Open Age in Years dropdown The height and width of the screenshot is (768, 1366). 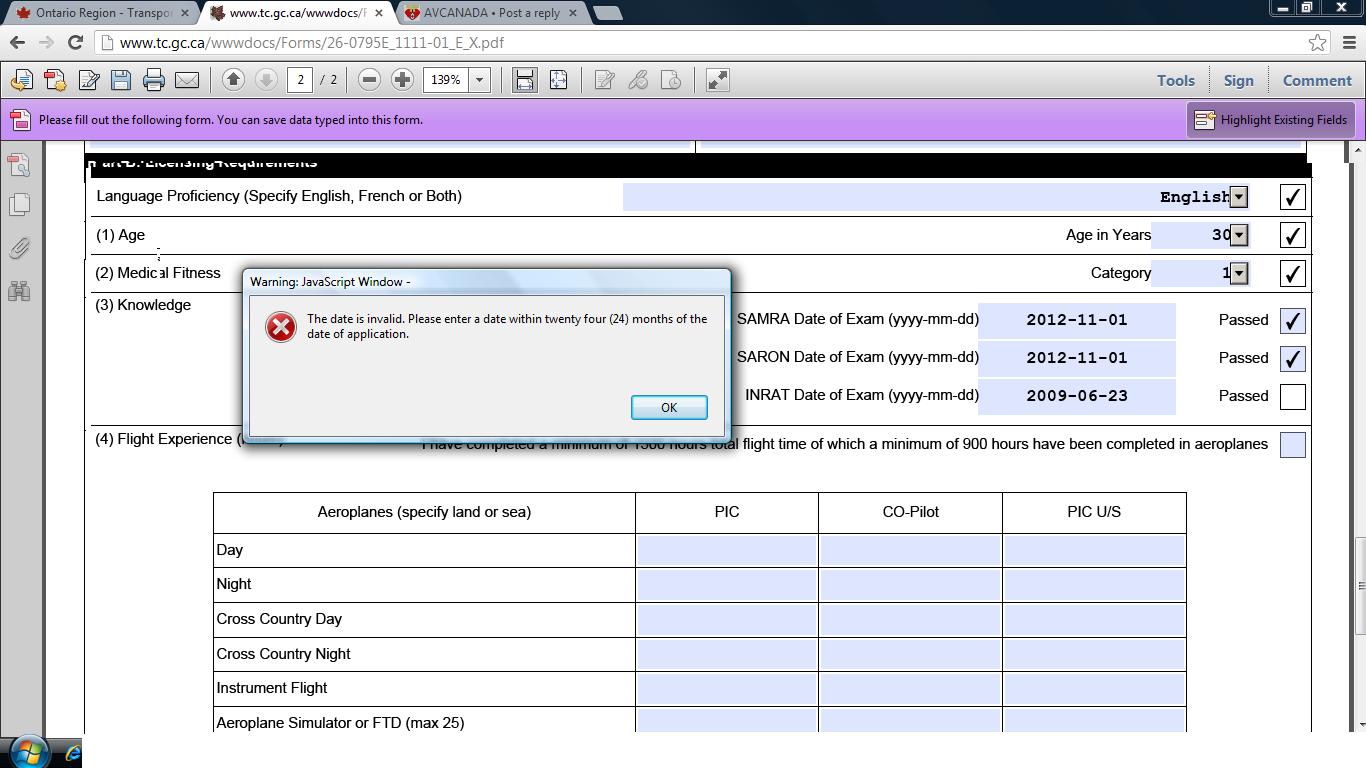(1238, 235)
